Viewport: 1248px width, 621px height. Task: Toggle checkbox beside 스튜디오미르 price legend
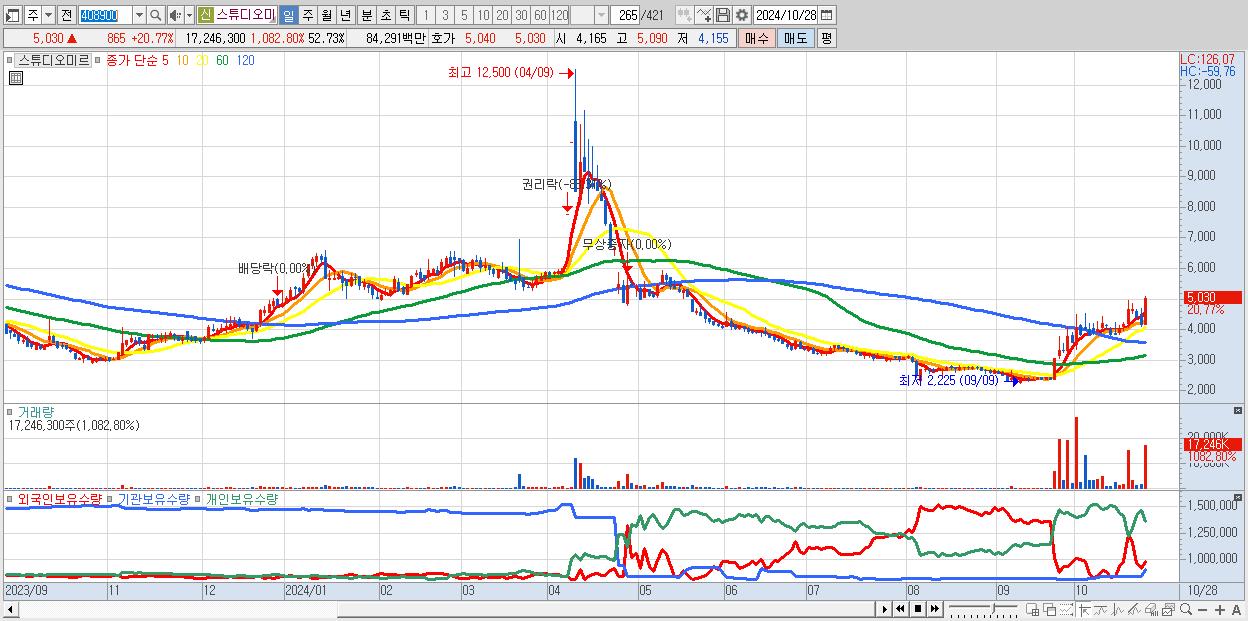pos(10,60)
